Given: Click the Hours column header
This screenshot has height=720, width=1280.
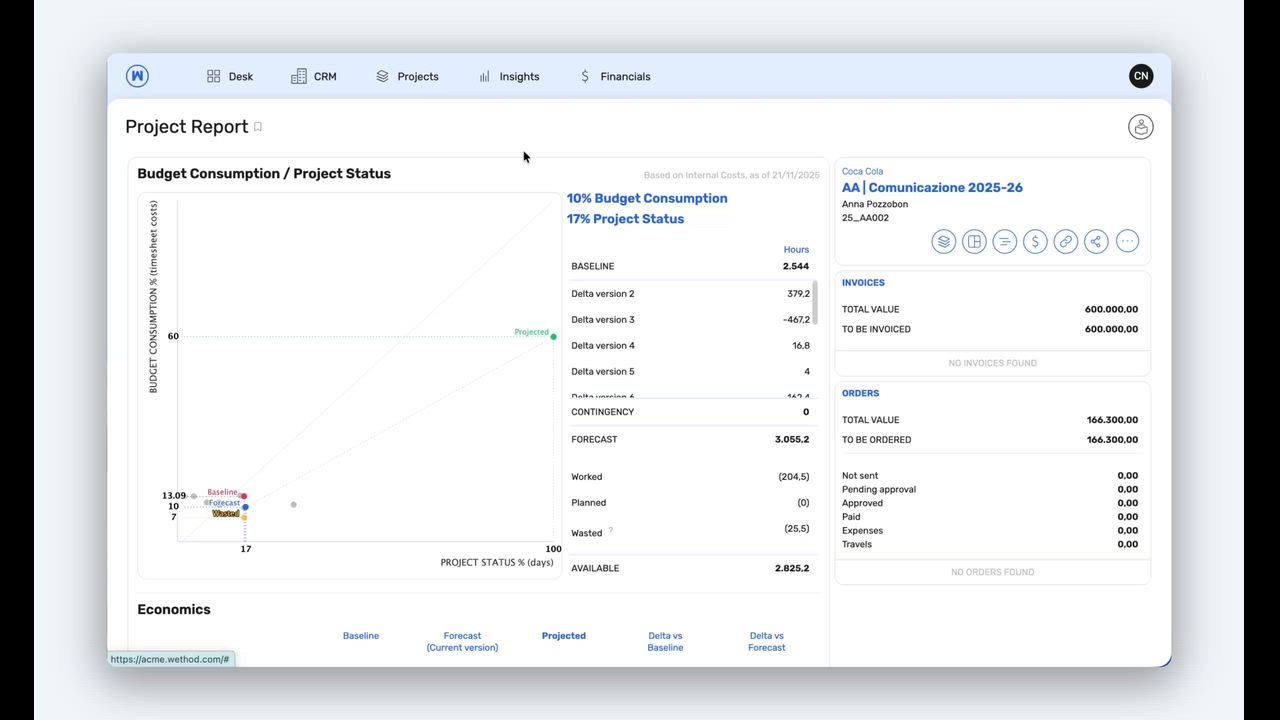Looking at the screenshot, I should click(796, 250).
